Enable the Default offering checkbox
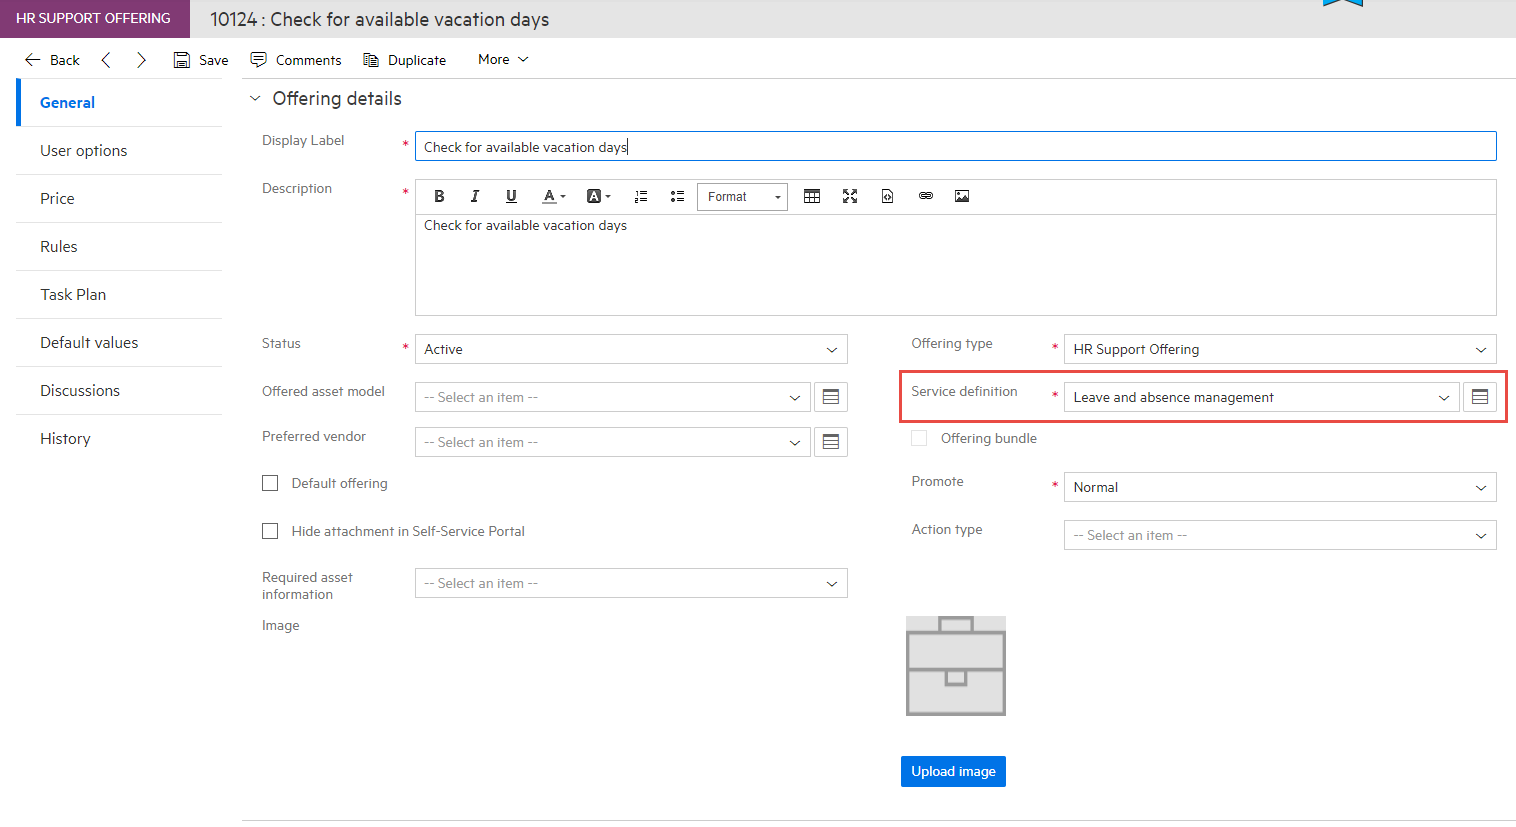Image resolution: width=1516 pixels, height=827 pixels. [270, 483]
